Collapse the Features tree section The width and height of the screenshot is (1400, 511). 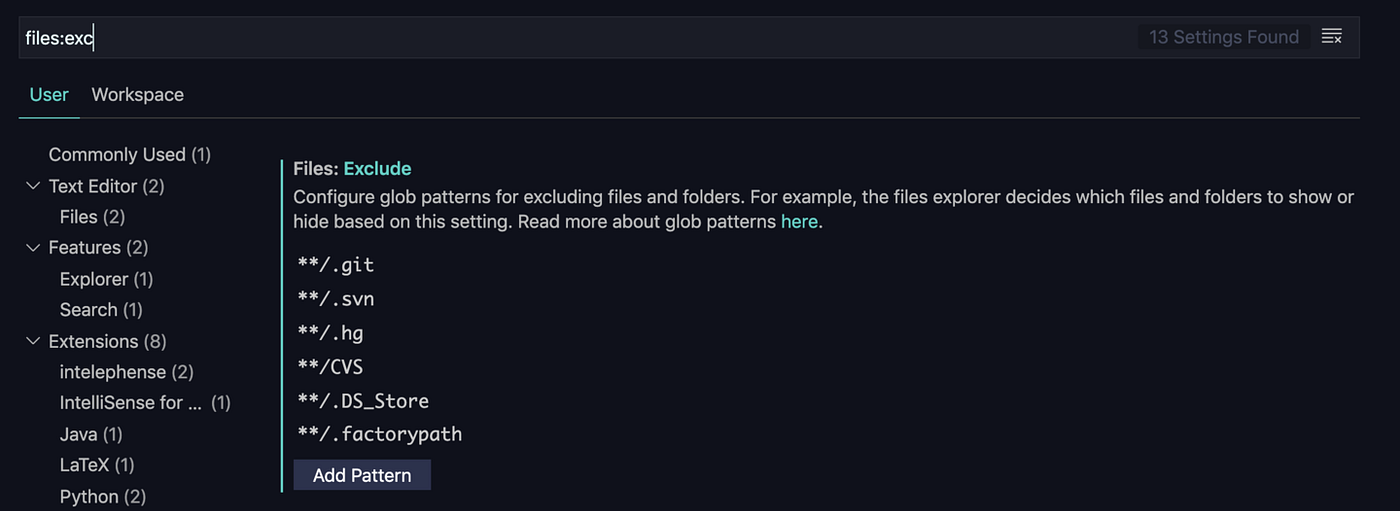click(33, 247)
